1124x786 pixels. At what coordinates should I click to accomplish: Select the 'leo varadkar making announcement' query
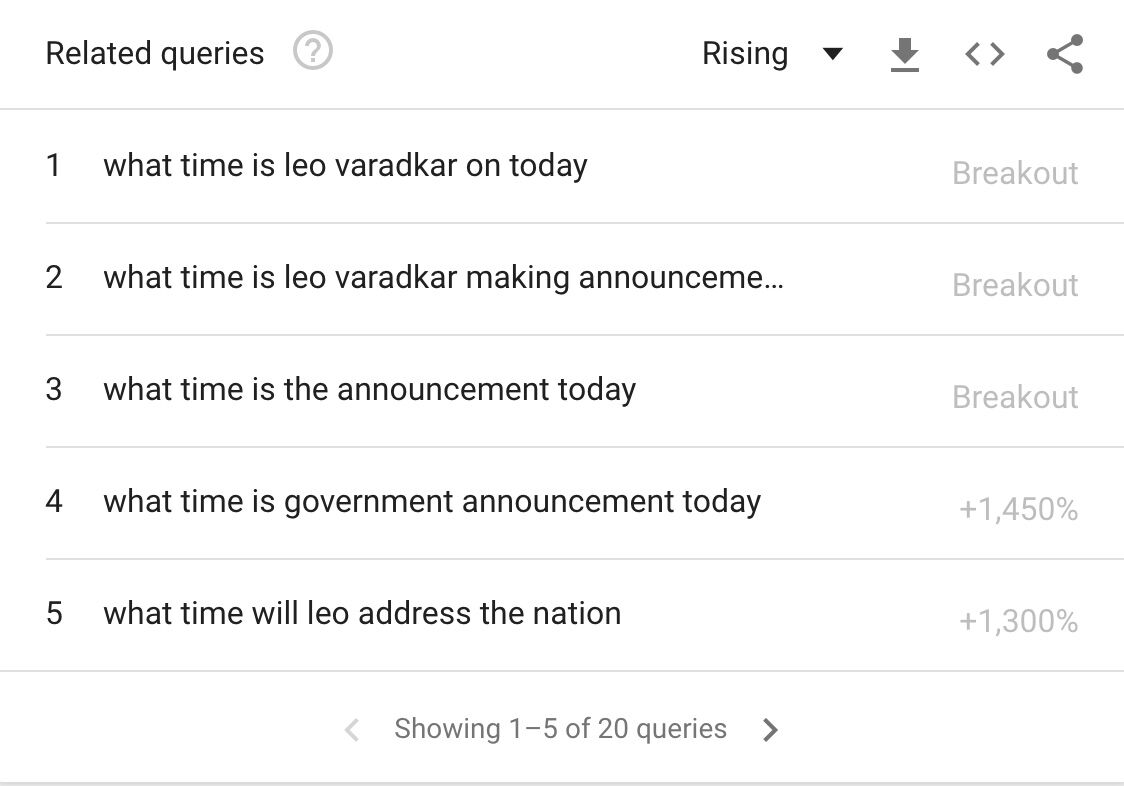point(443,277)
